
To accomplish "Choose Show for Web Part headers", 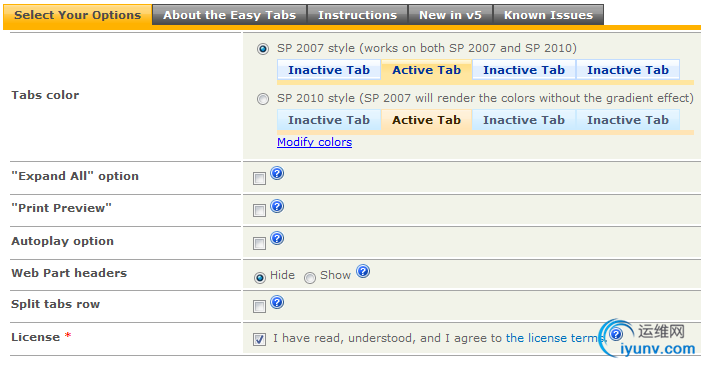I will coord(310,278).
